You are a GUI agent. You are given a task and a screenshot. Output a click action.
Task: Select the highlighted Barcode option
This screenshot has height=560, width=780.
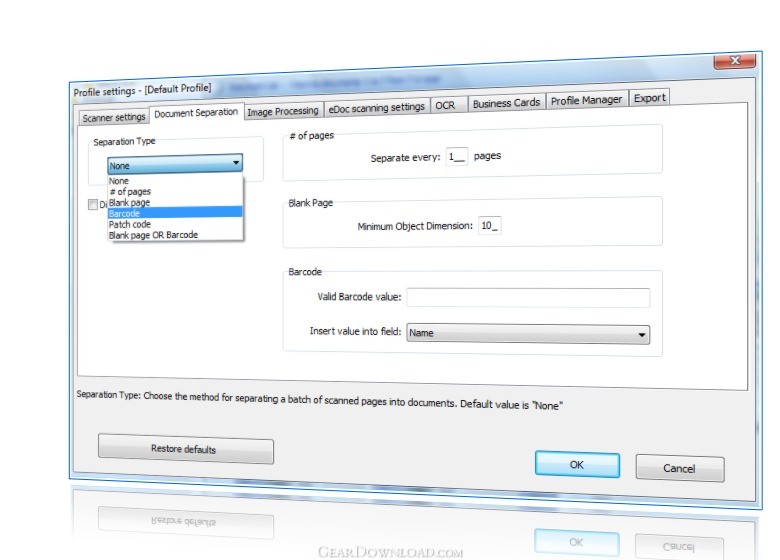(175, 213)
